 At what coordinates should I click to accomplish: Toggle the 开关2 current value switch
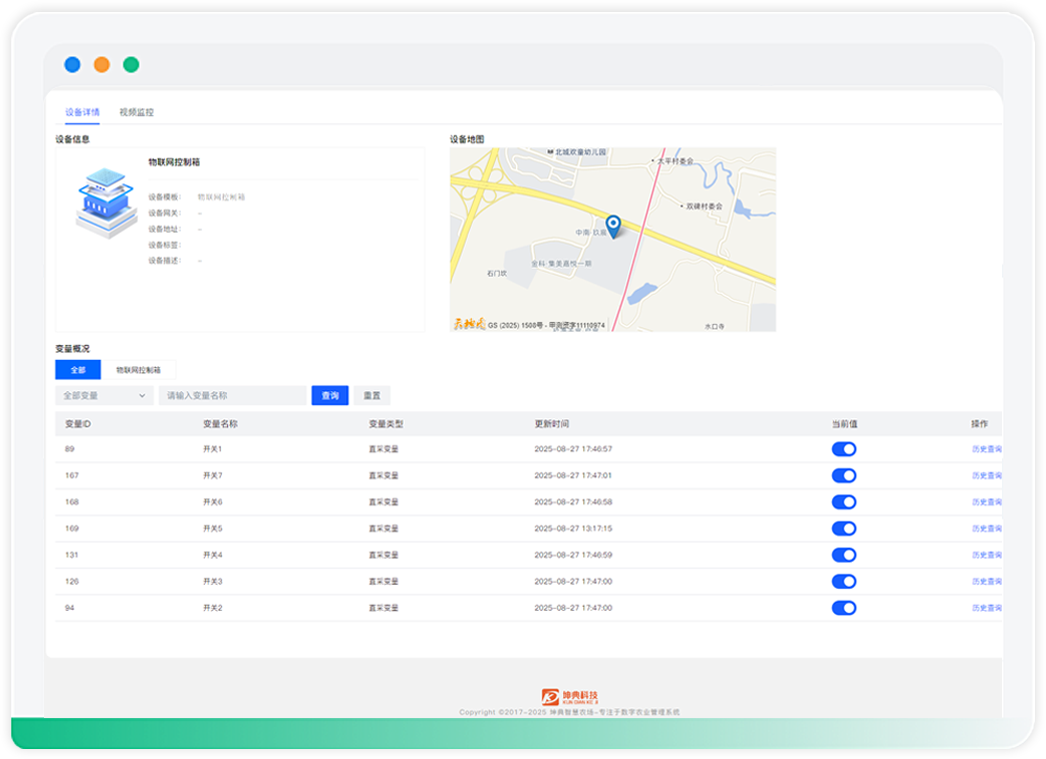[x=843, y=608]
